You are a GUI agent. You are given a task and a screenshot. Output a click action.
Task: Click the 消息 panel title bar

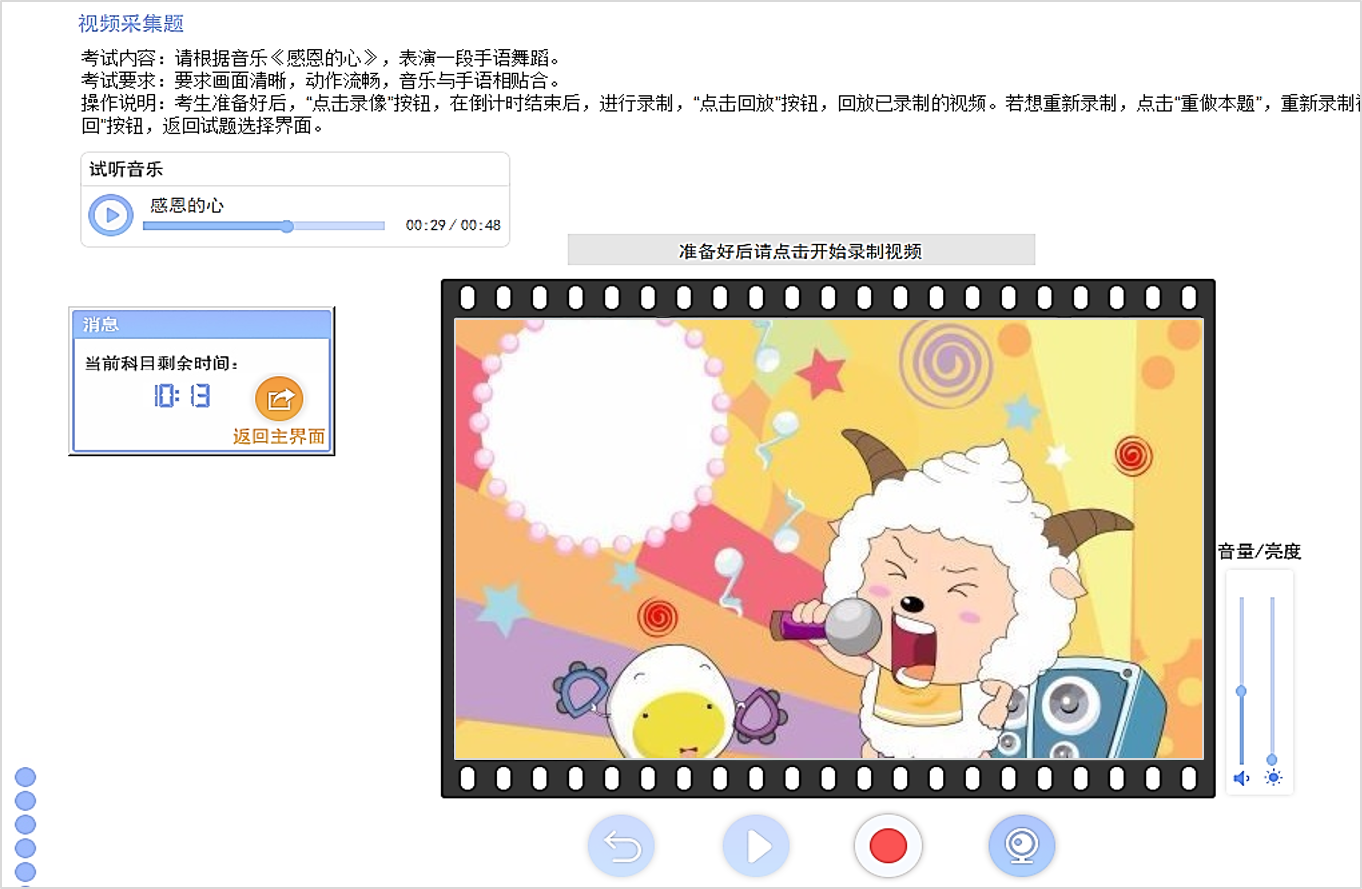click(x=202, y=324)
